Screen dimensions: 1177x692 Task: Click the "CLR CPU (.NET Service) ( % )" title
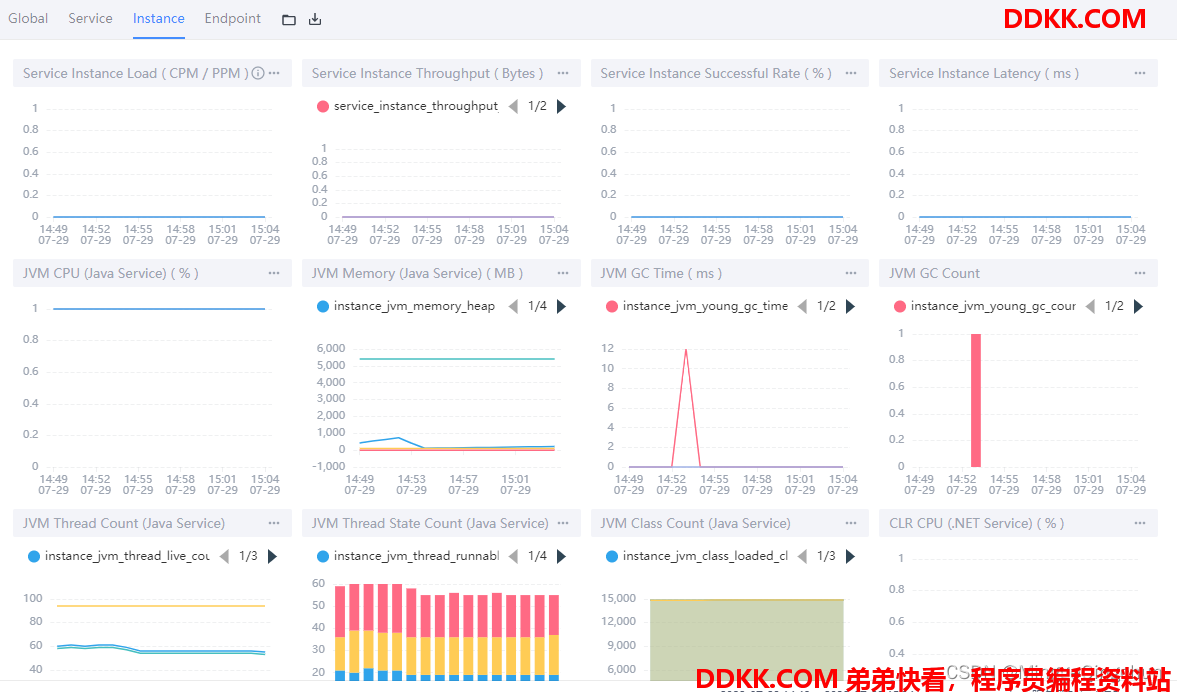(x=977, y=524)
